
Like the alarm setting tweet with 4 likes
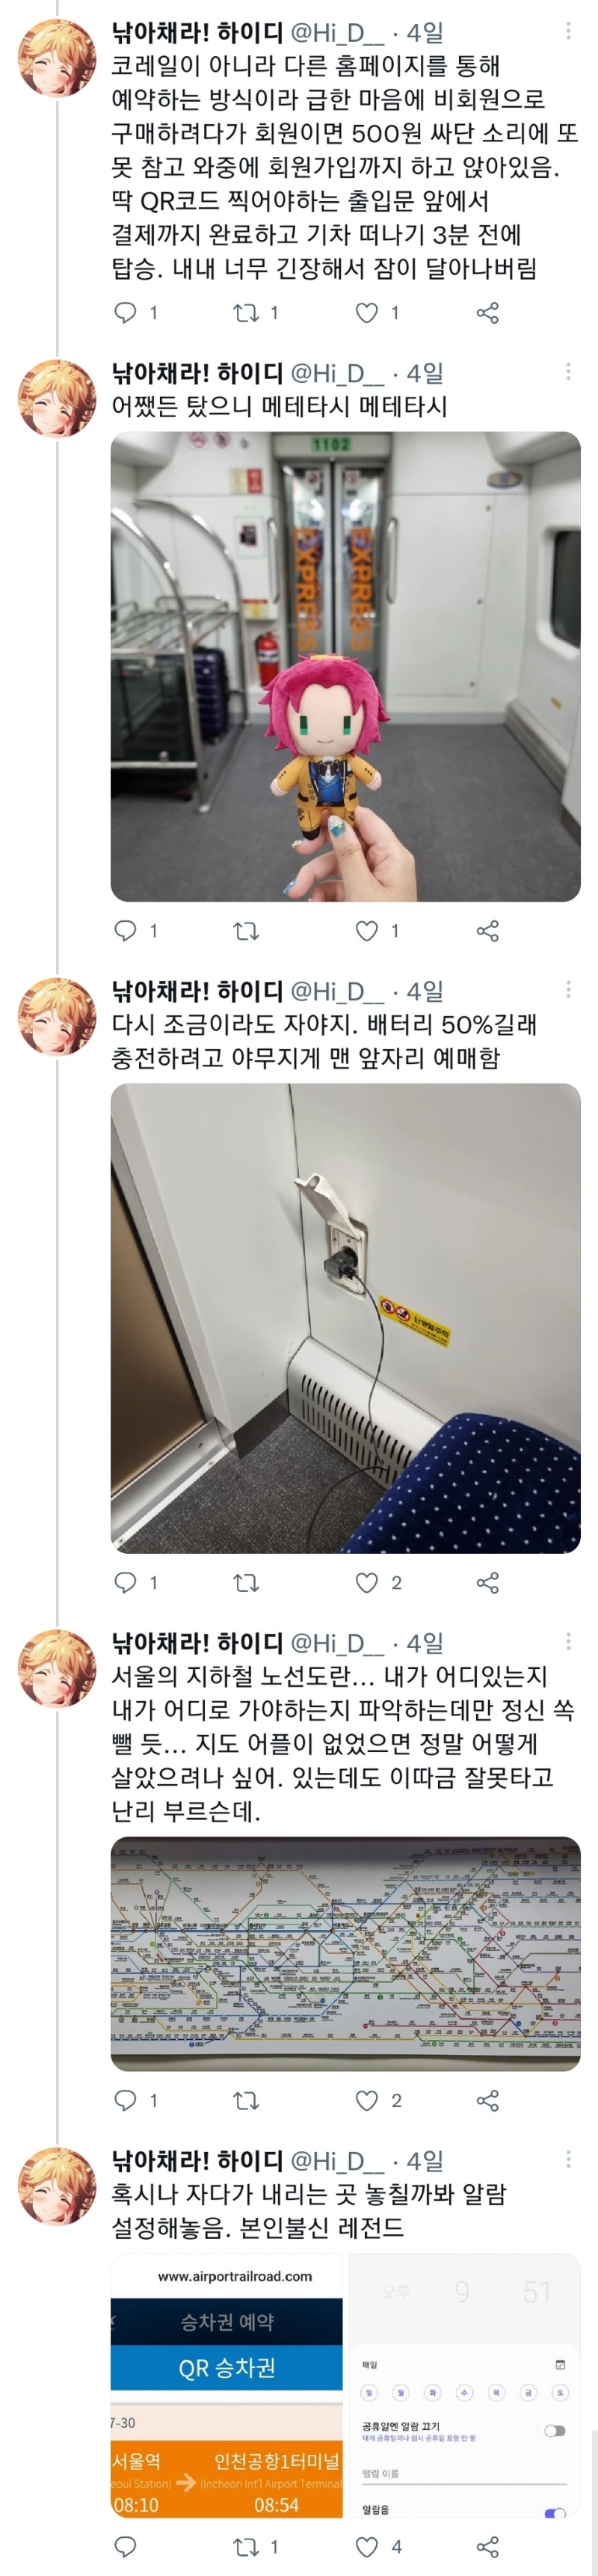click(367, 2546)
